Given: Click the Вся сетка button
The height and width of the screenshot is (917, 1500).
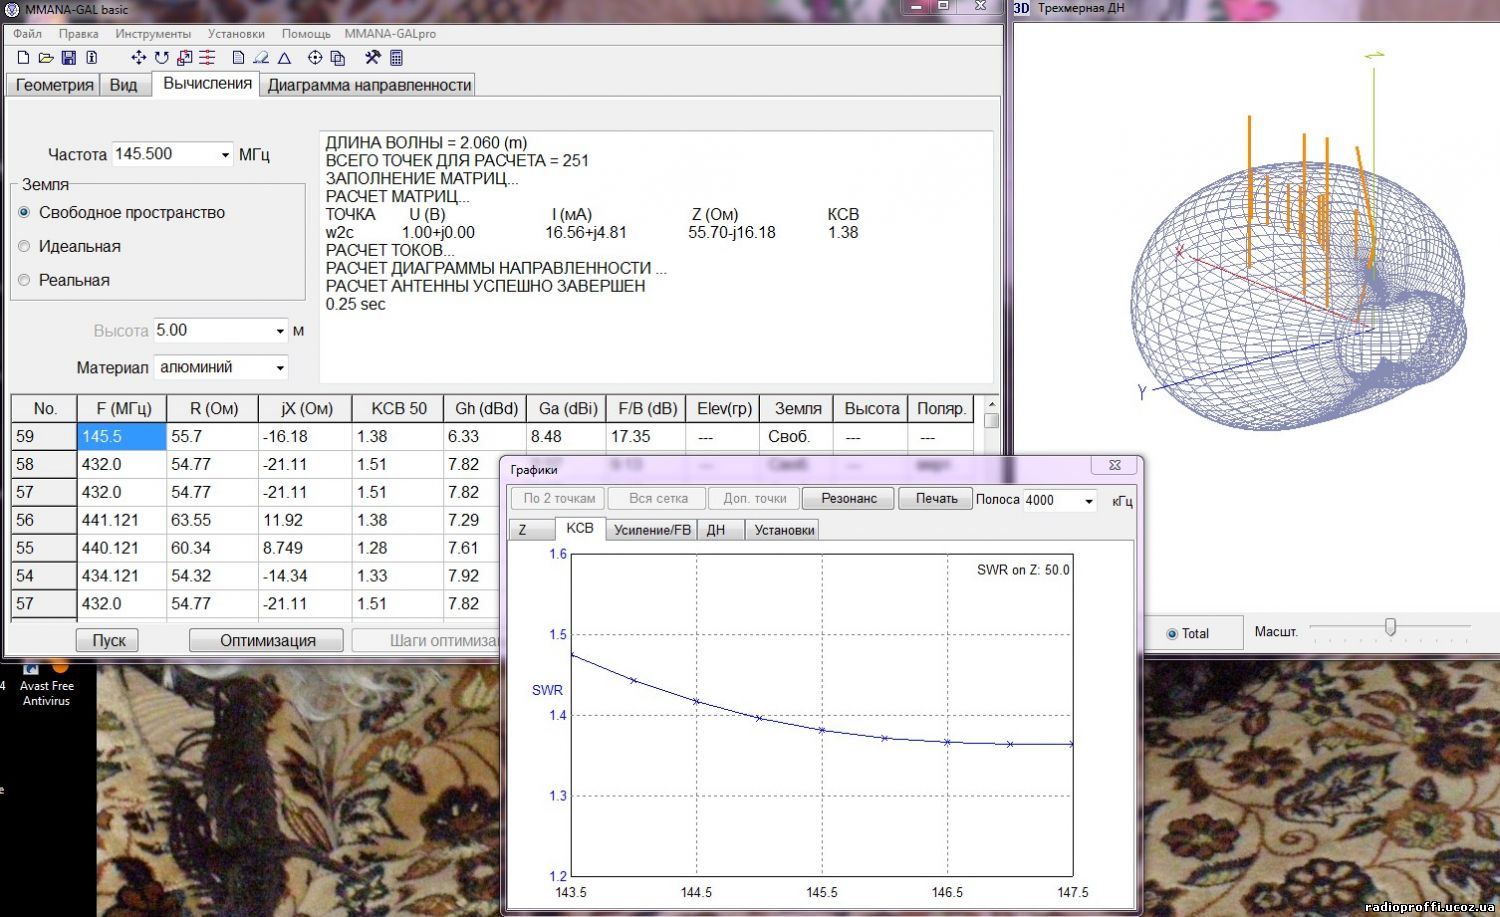Looking at the screenshot, I should pos(658,498).
